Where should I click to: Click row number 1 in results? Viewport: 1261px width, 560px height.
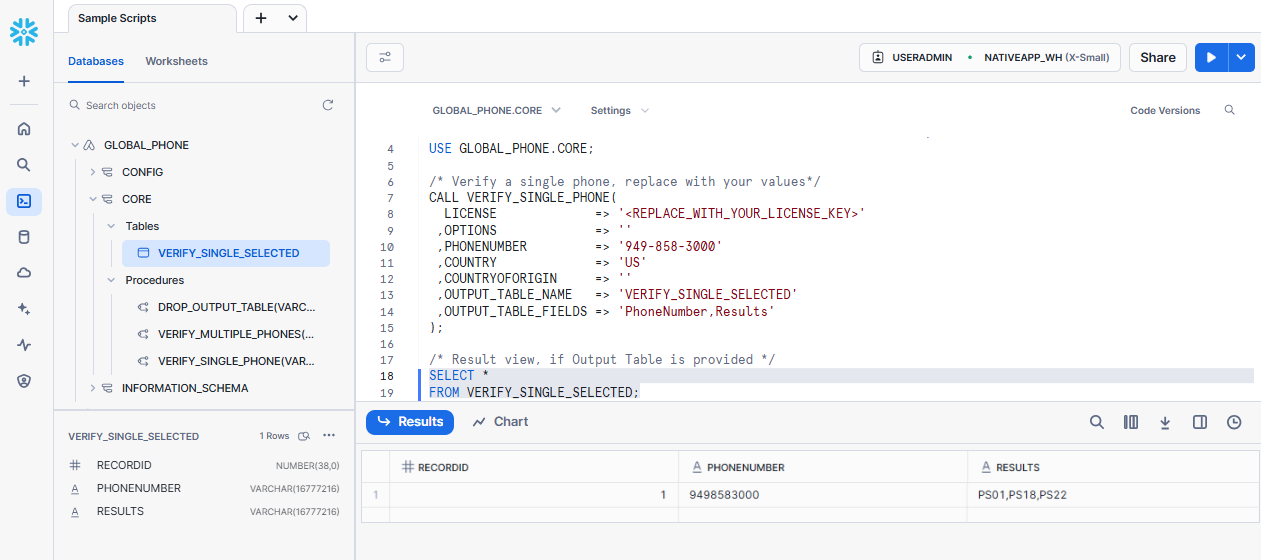pyautogui.click(x=375, y=495)
